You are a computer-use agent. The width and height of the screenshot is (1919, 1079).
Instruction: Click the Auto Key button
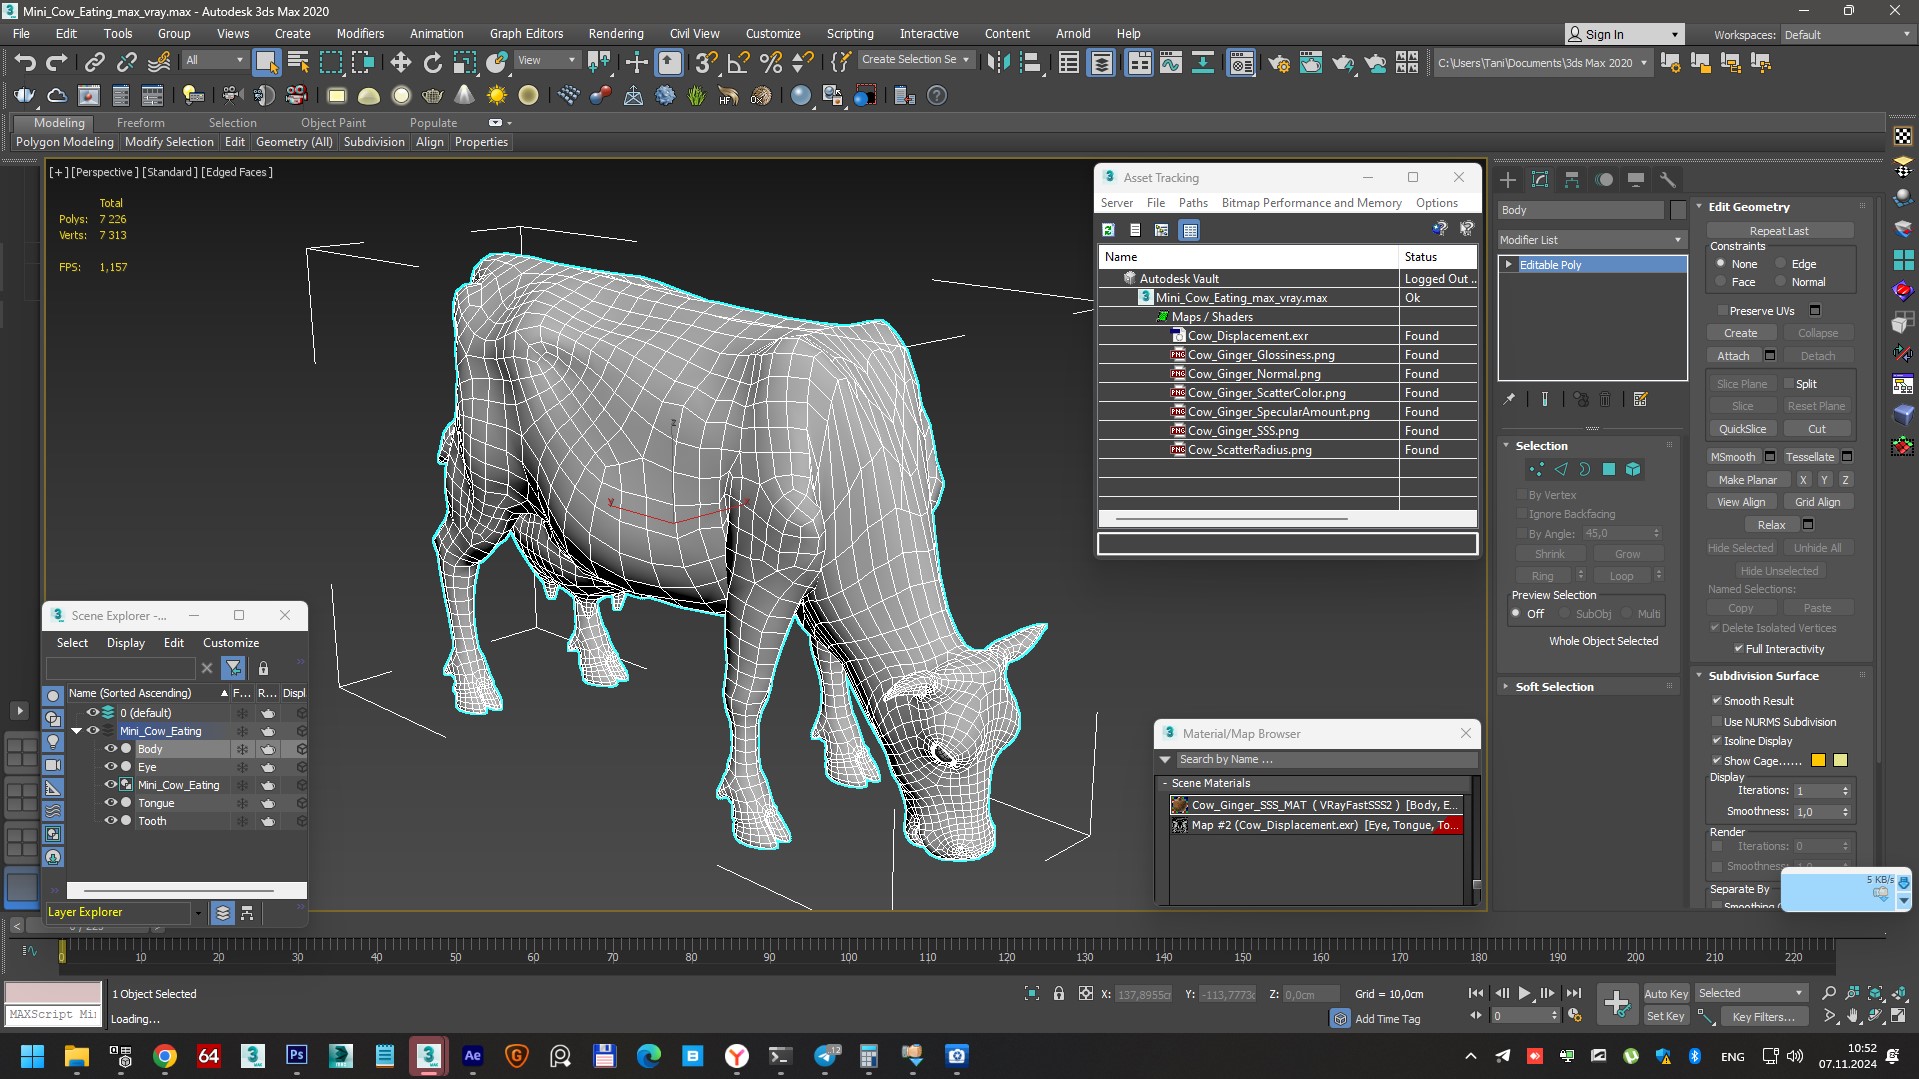(1666, 993)
